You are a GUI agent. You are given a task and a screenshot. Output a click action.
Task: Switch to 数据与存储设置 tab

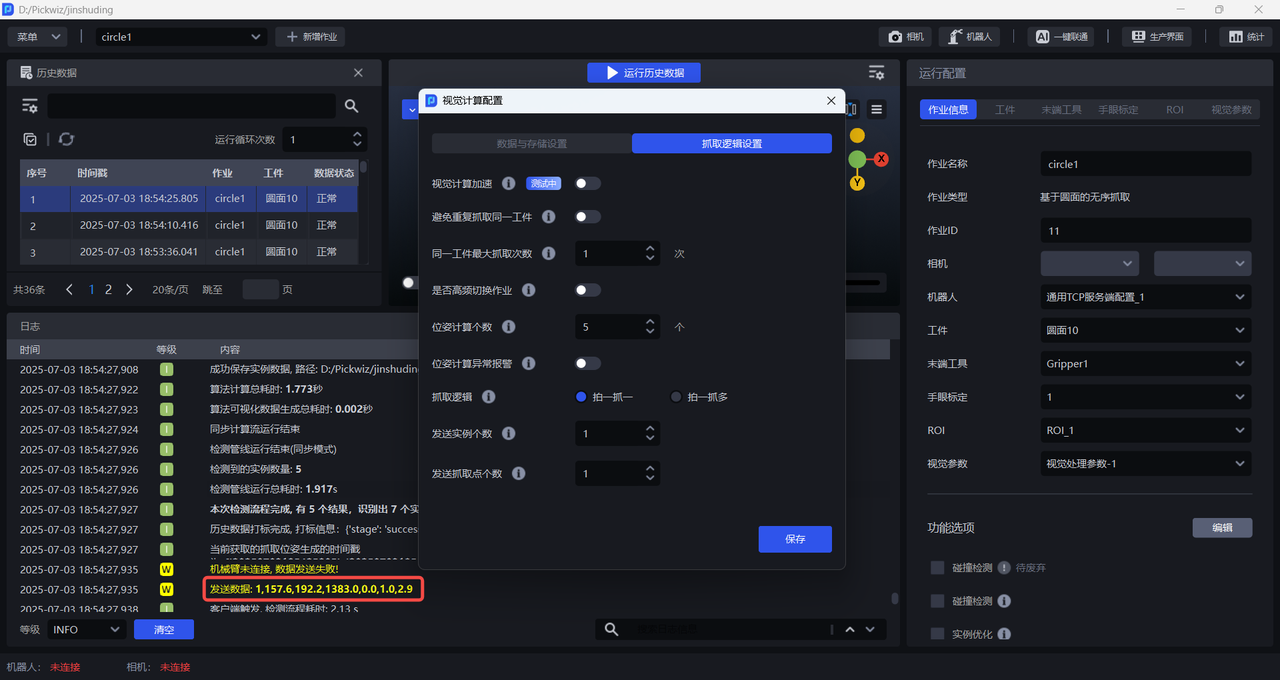click(x=531, y=144)
